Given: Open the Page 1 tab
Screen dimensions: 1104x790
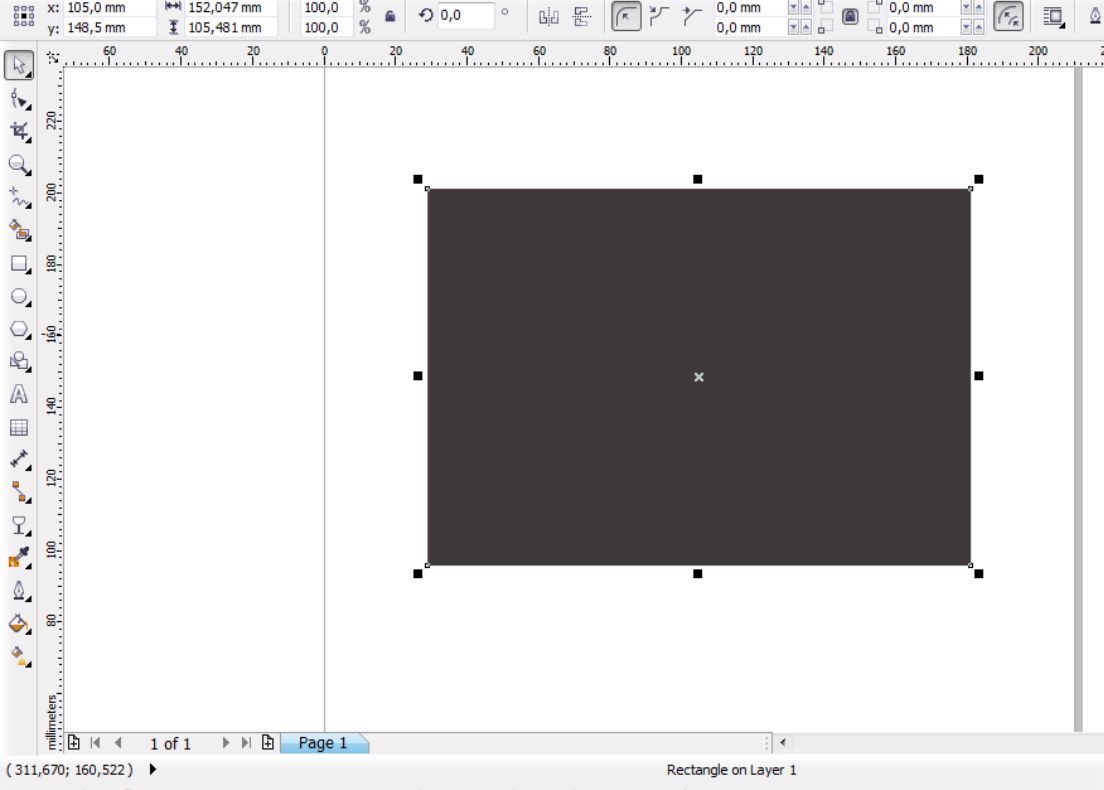Looking at the screenshot, I should (323, 743).
